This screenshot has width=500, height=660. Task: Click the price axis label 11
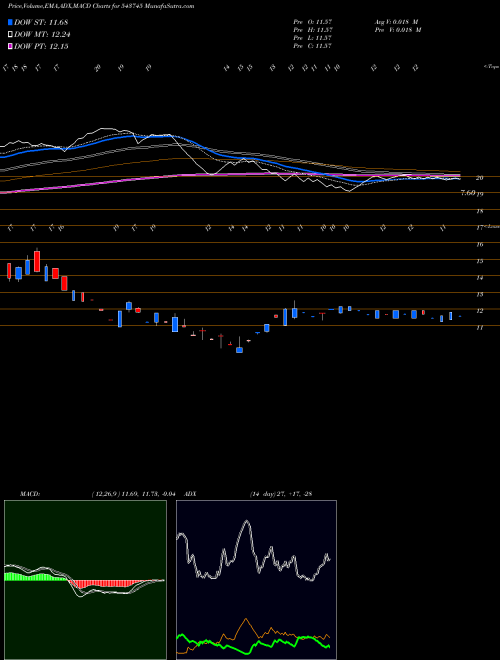(479, 327)
